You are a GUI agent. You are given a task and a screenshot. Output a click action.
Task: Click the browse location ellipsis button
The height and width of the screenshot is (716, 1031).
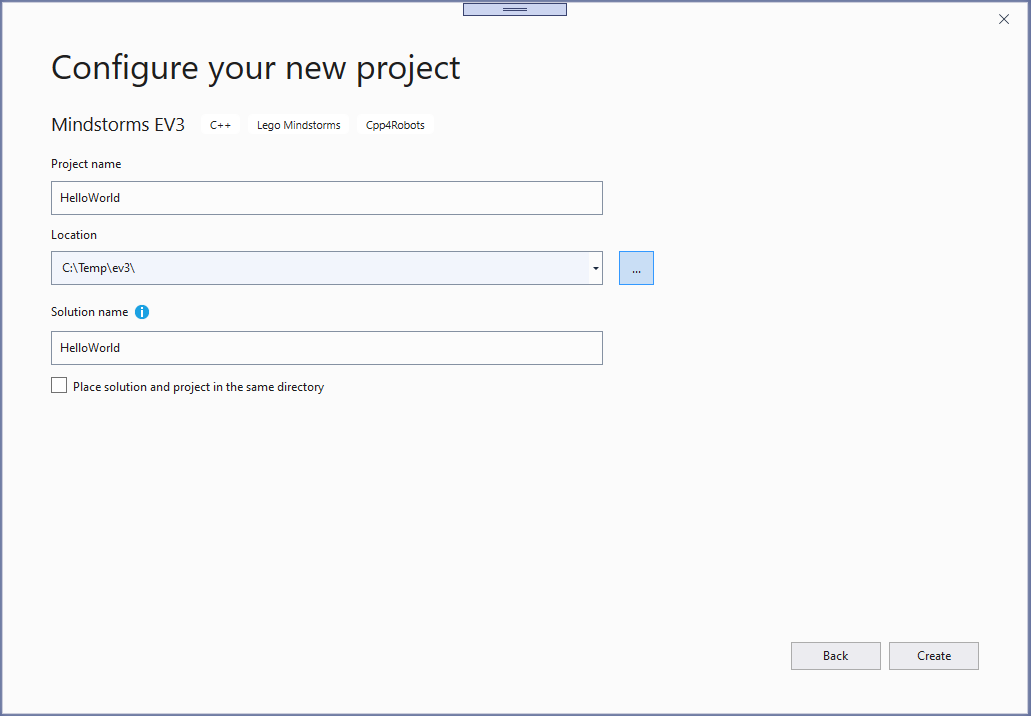pos(636,268)
